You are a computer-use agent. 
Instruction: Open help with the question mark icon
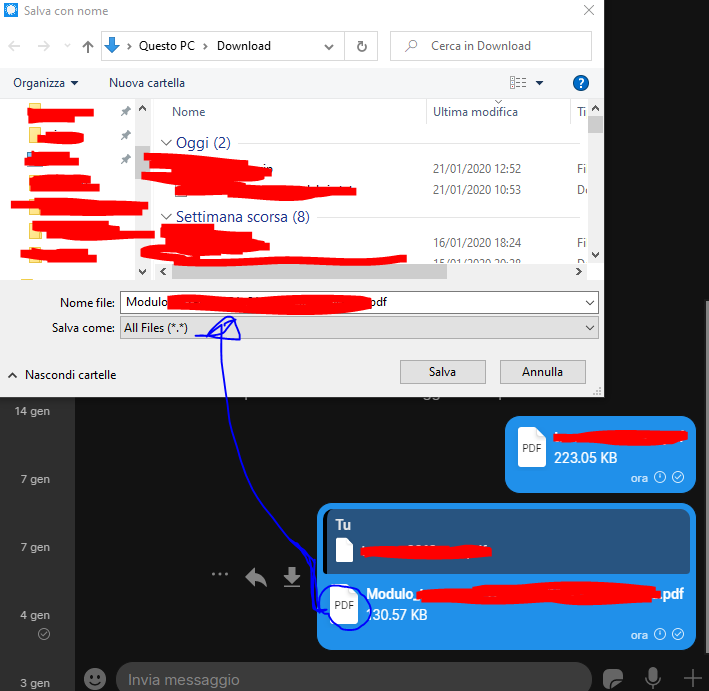[581, 83]
